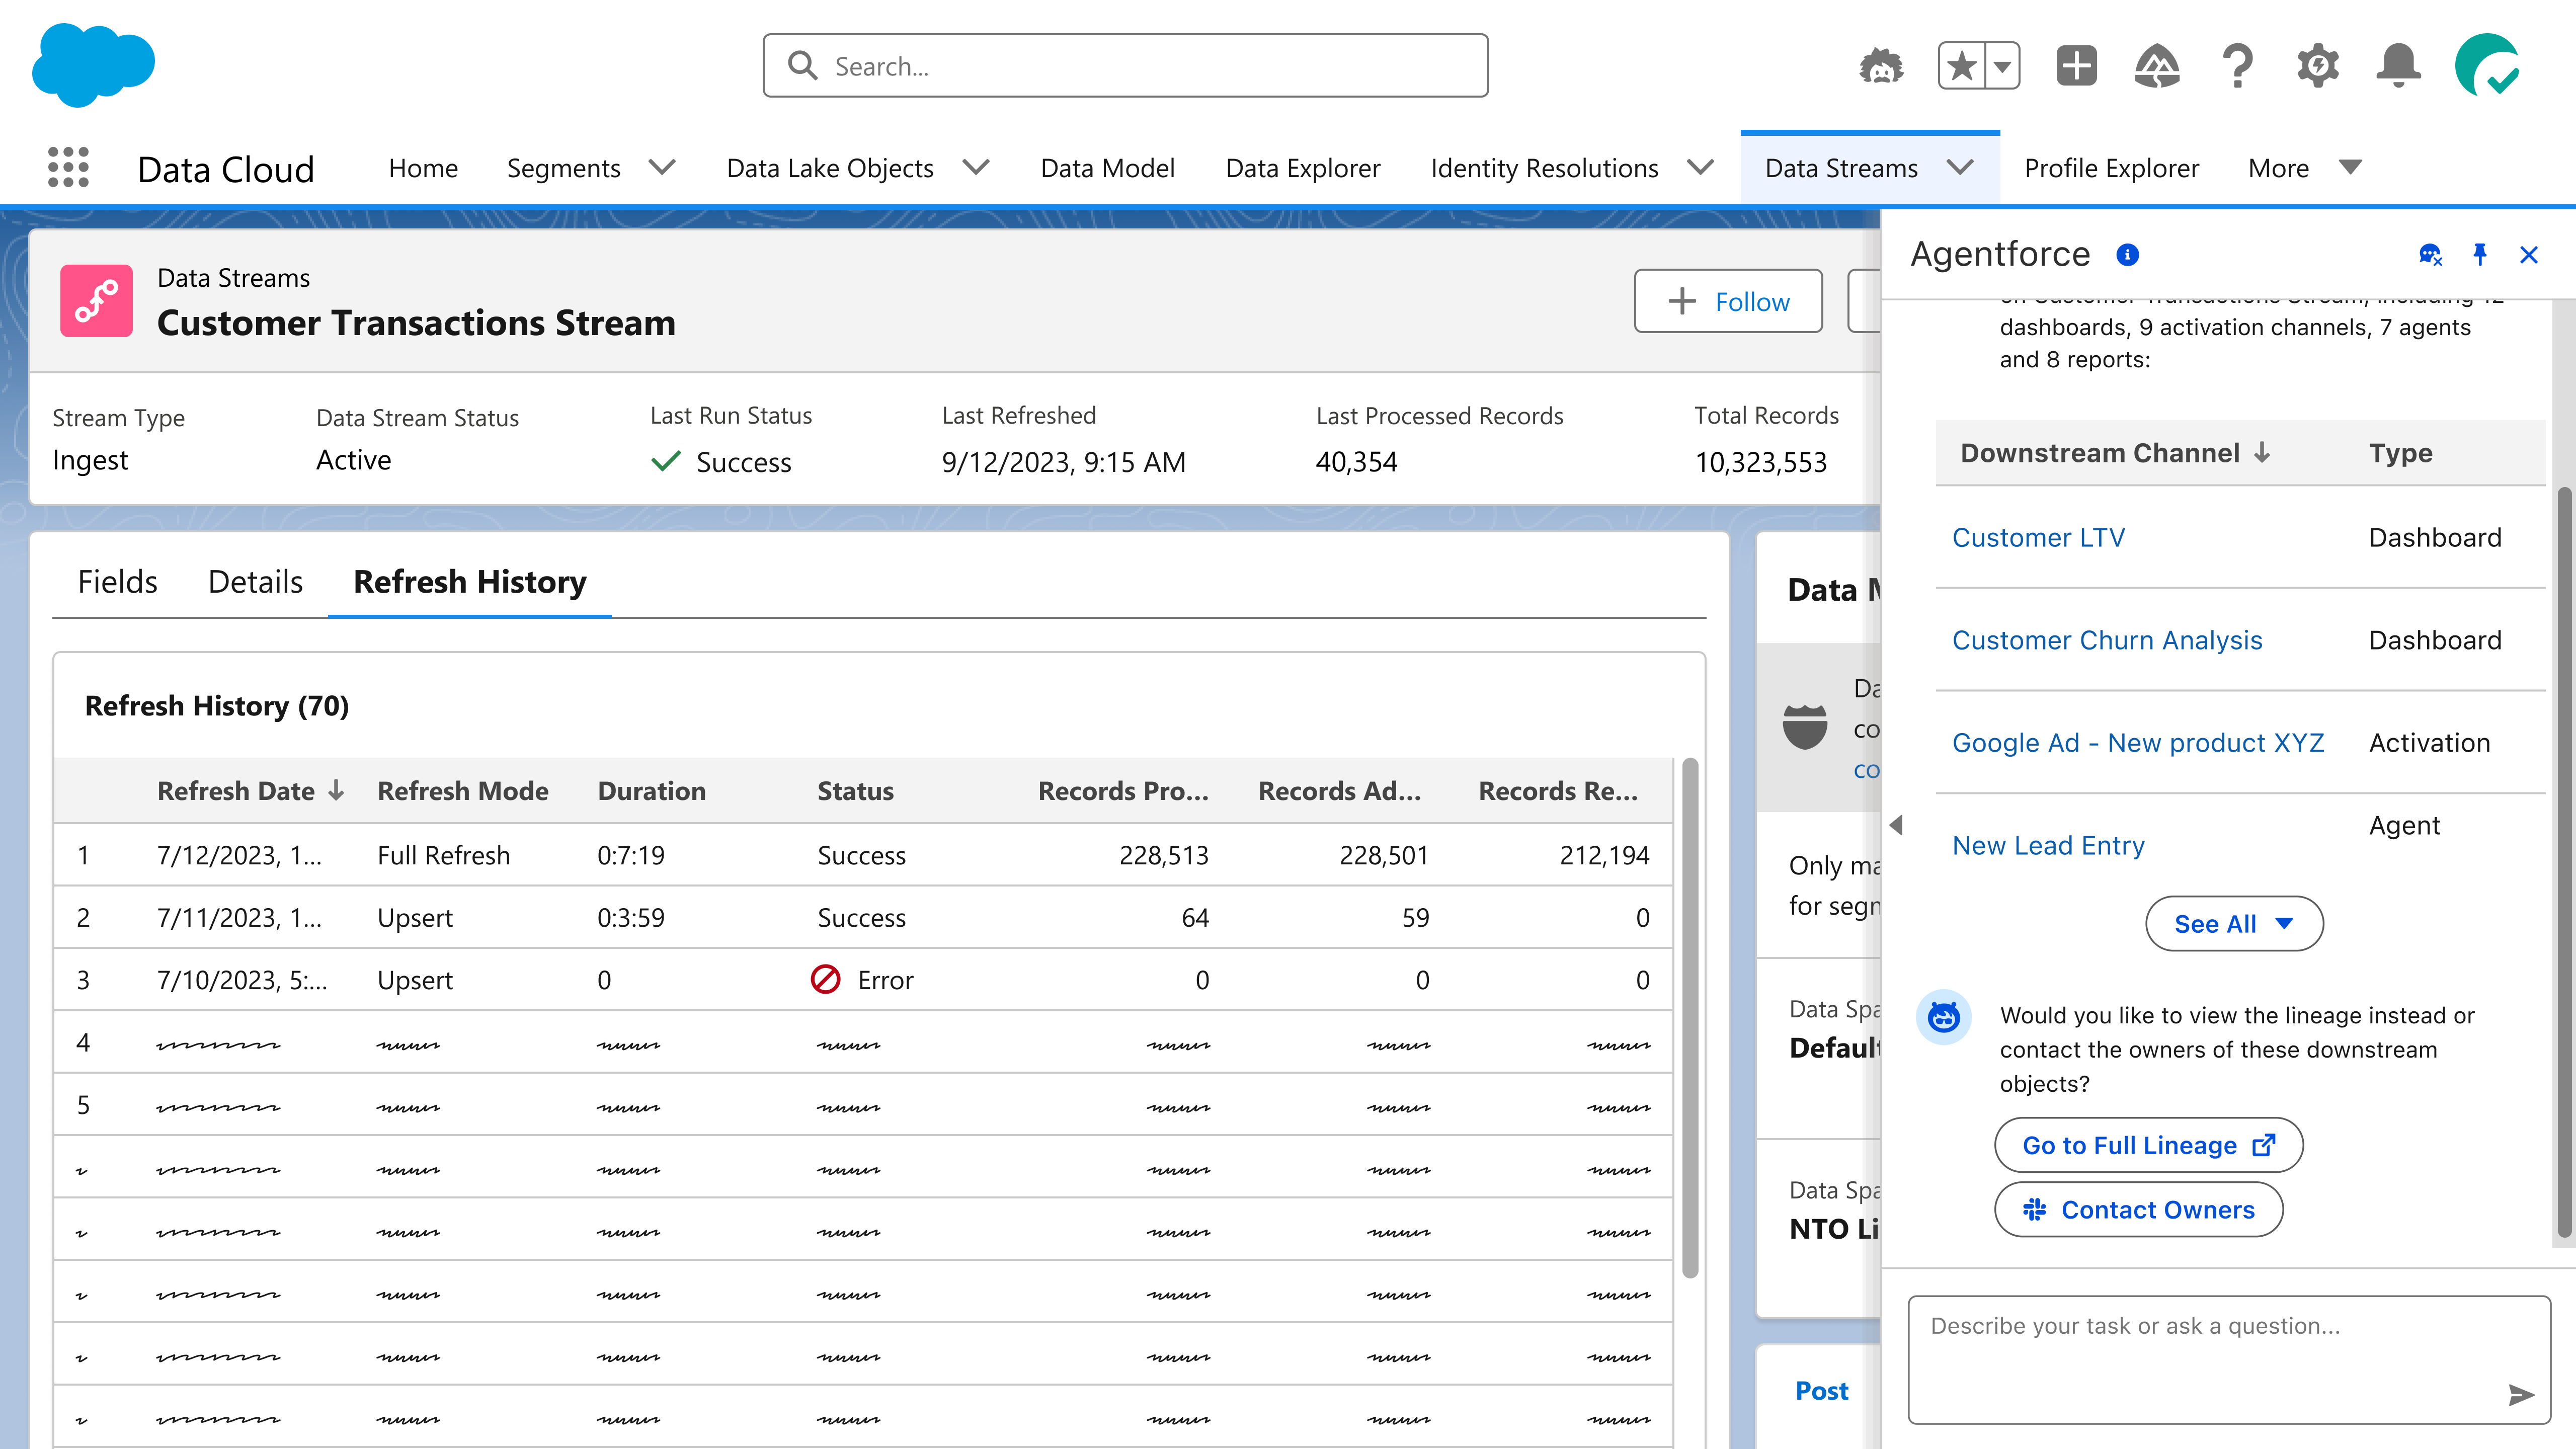Click the Error status icon in row 3
Image resolution: width=2576 pixels, height=1449 pixels.
(x=825, y=979)
